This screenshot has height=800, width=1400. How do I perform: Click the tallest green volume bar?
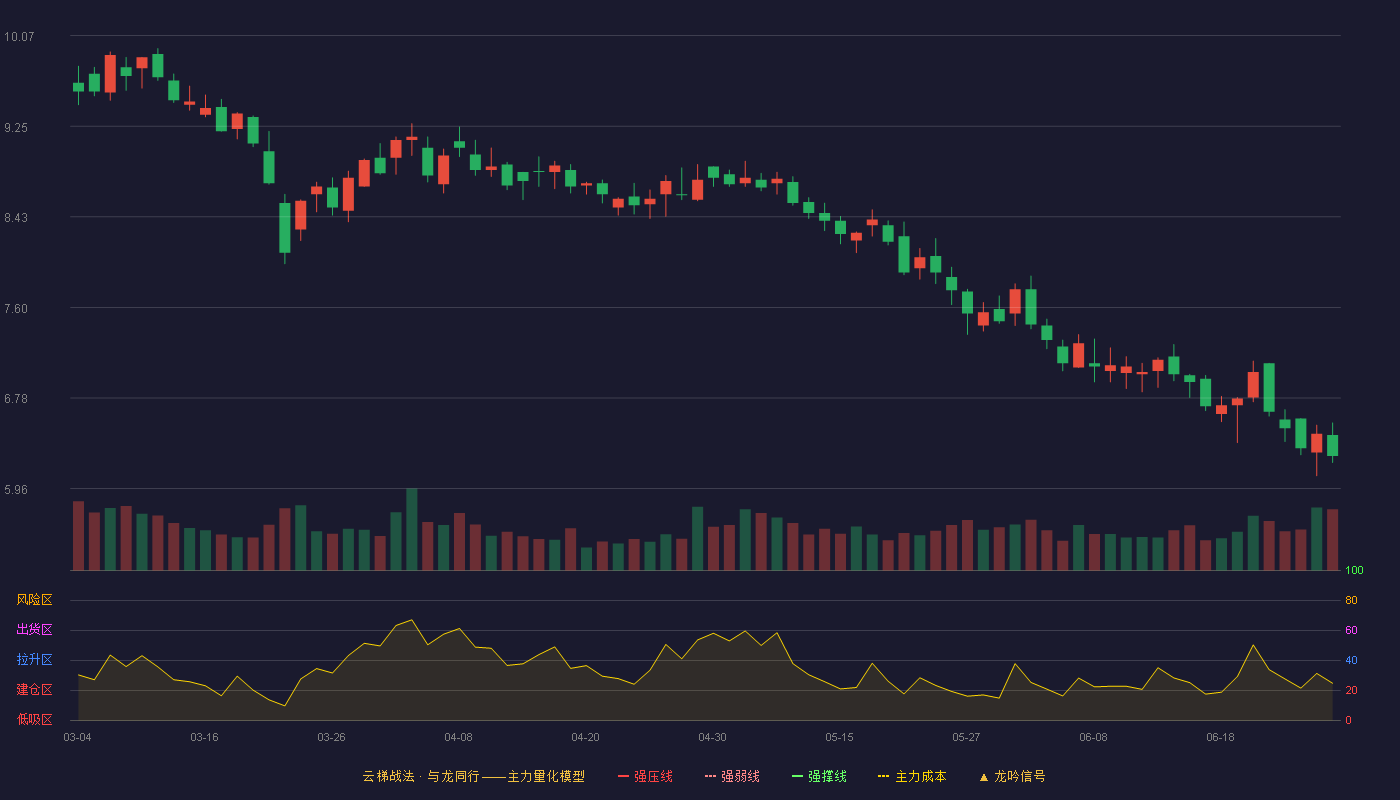tap(412, 529)
